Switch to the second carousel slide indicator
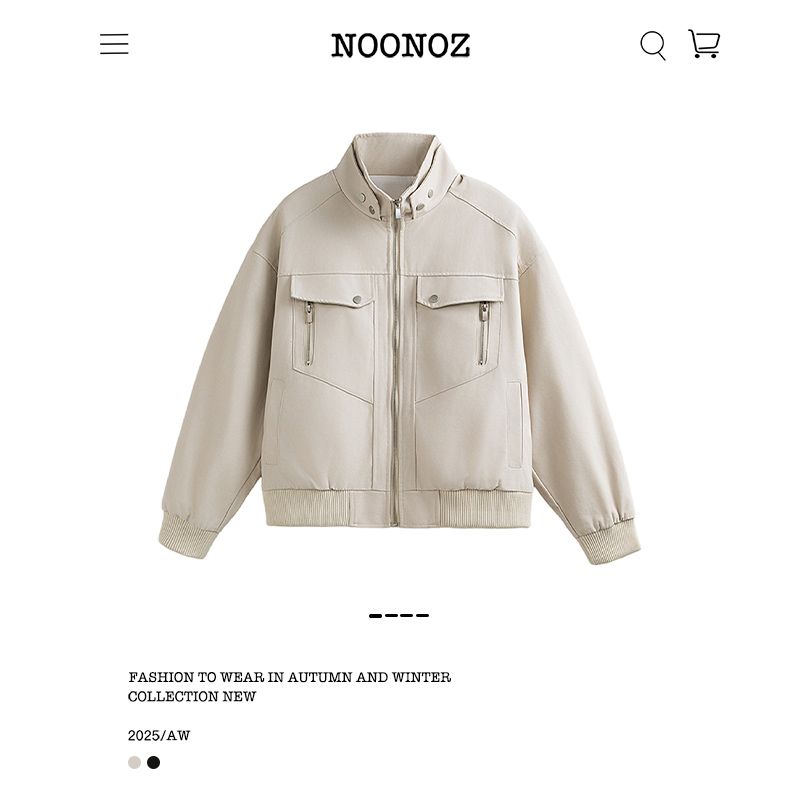 coord(391,616)
